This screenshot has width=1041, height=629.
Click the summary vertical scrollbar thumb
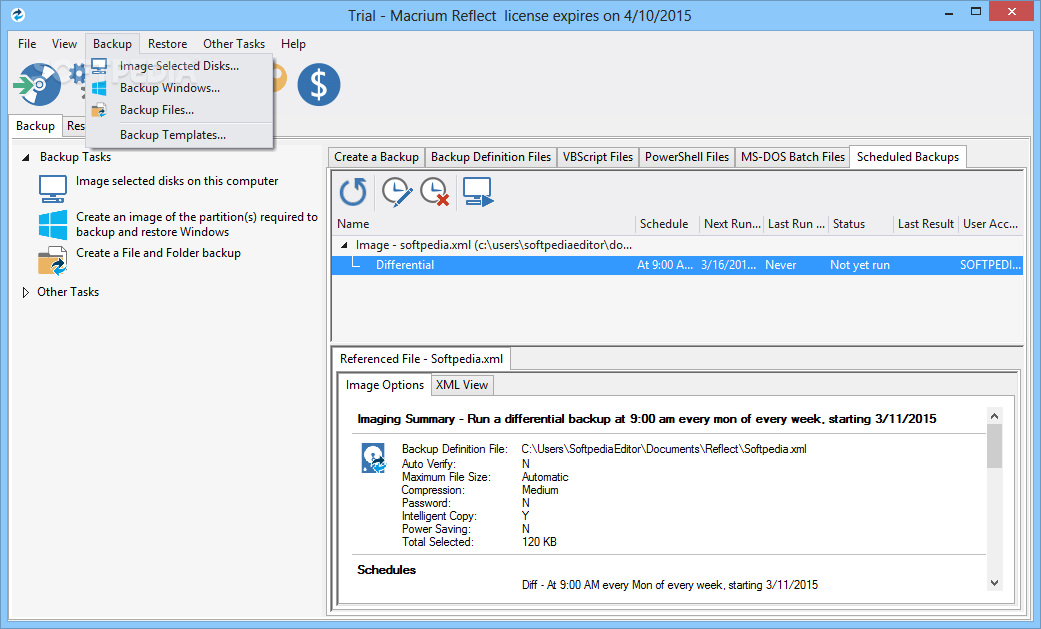click(x=994, y=446)
